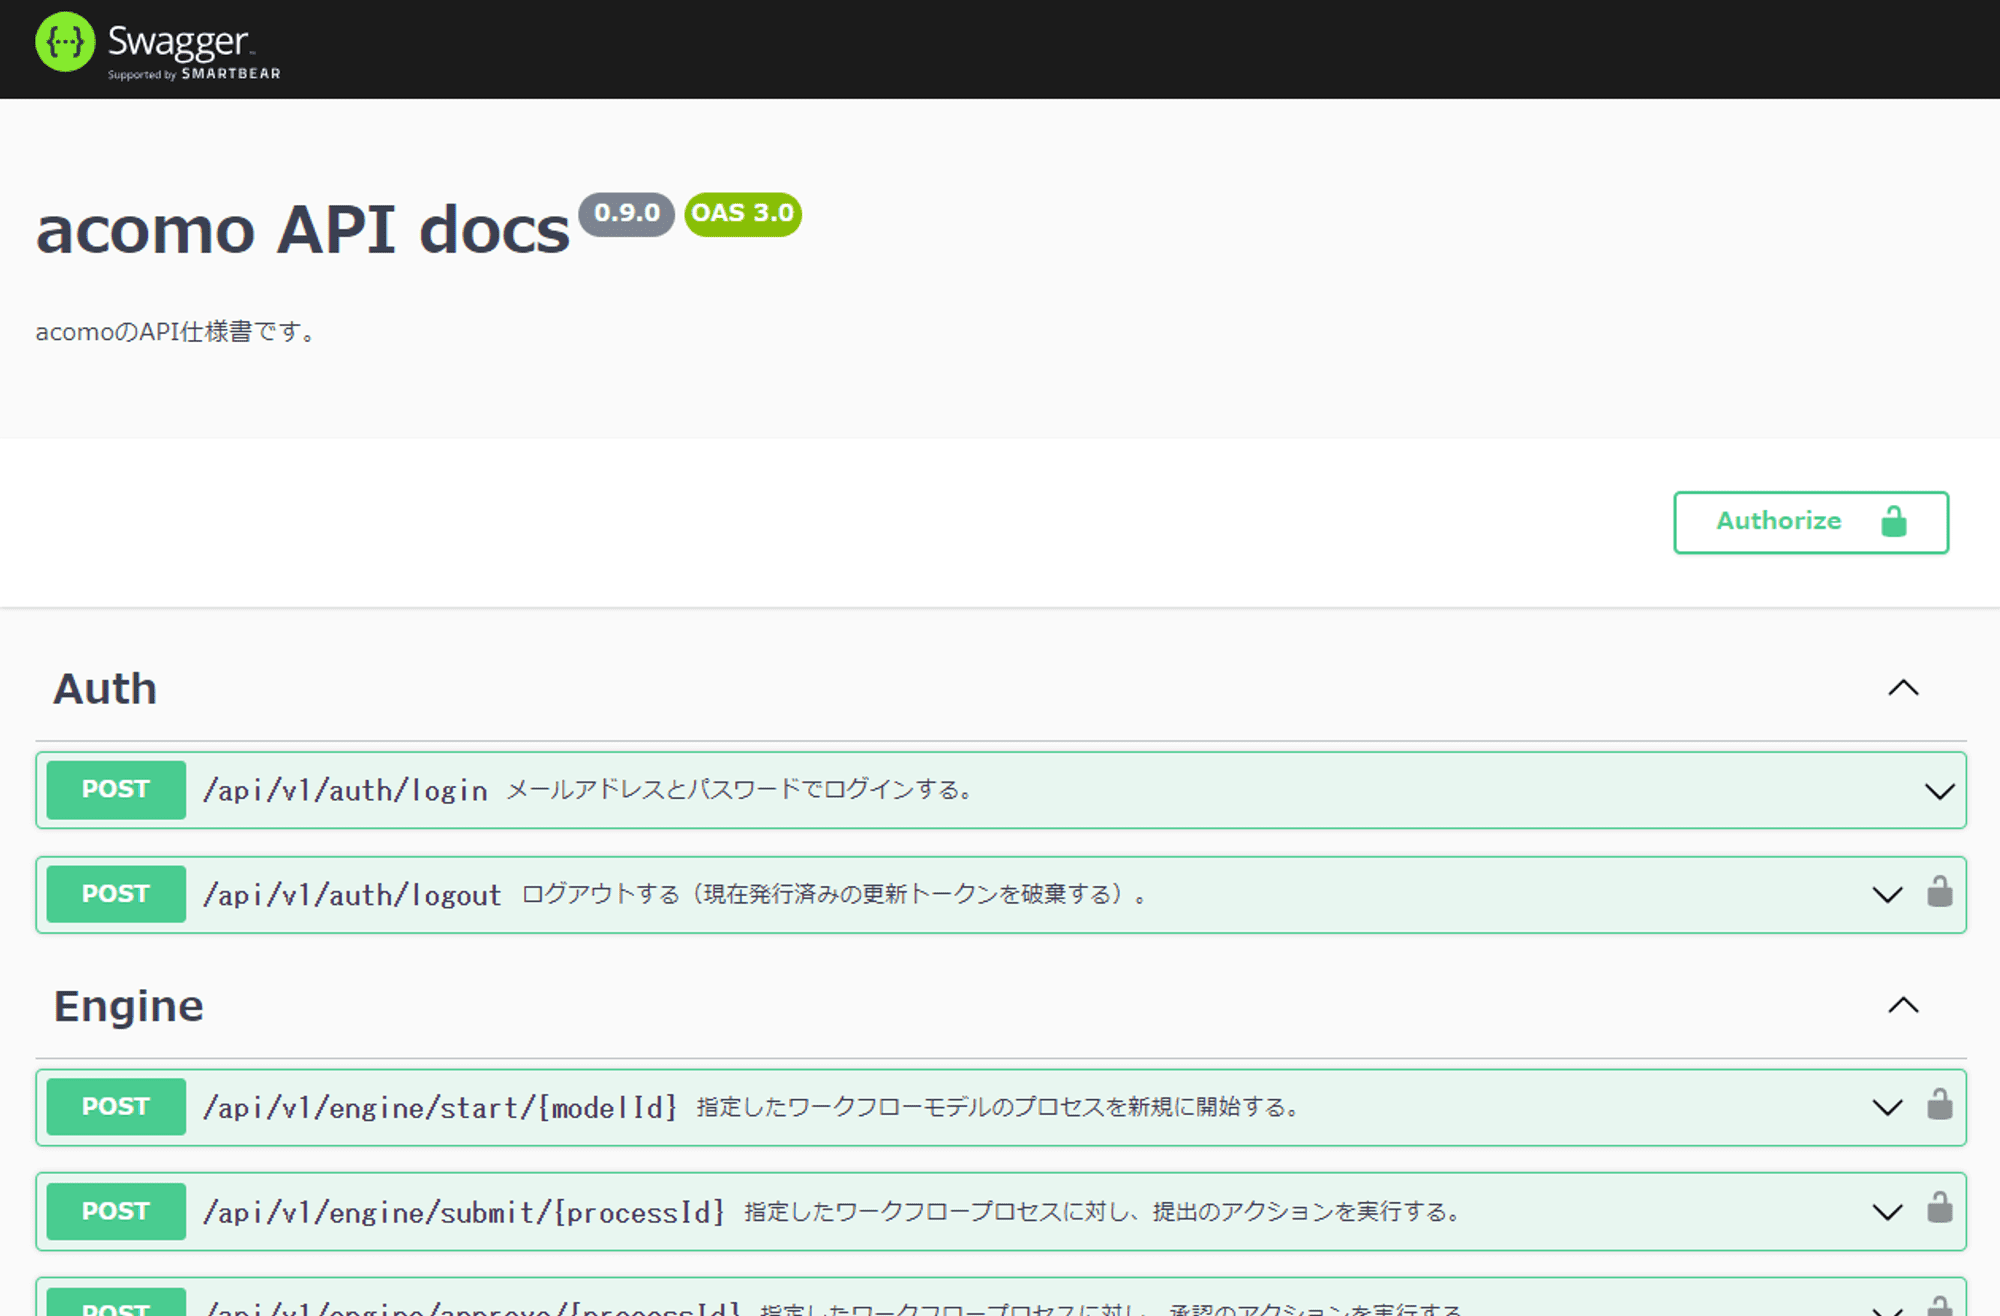Click lock icon on engine start endpoint
2000x1316 pixels.
pyautogui.click(x=1939, y=1105)
